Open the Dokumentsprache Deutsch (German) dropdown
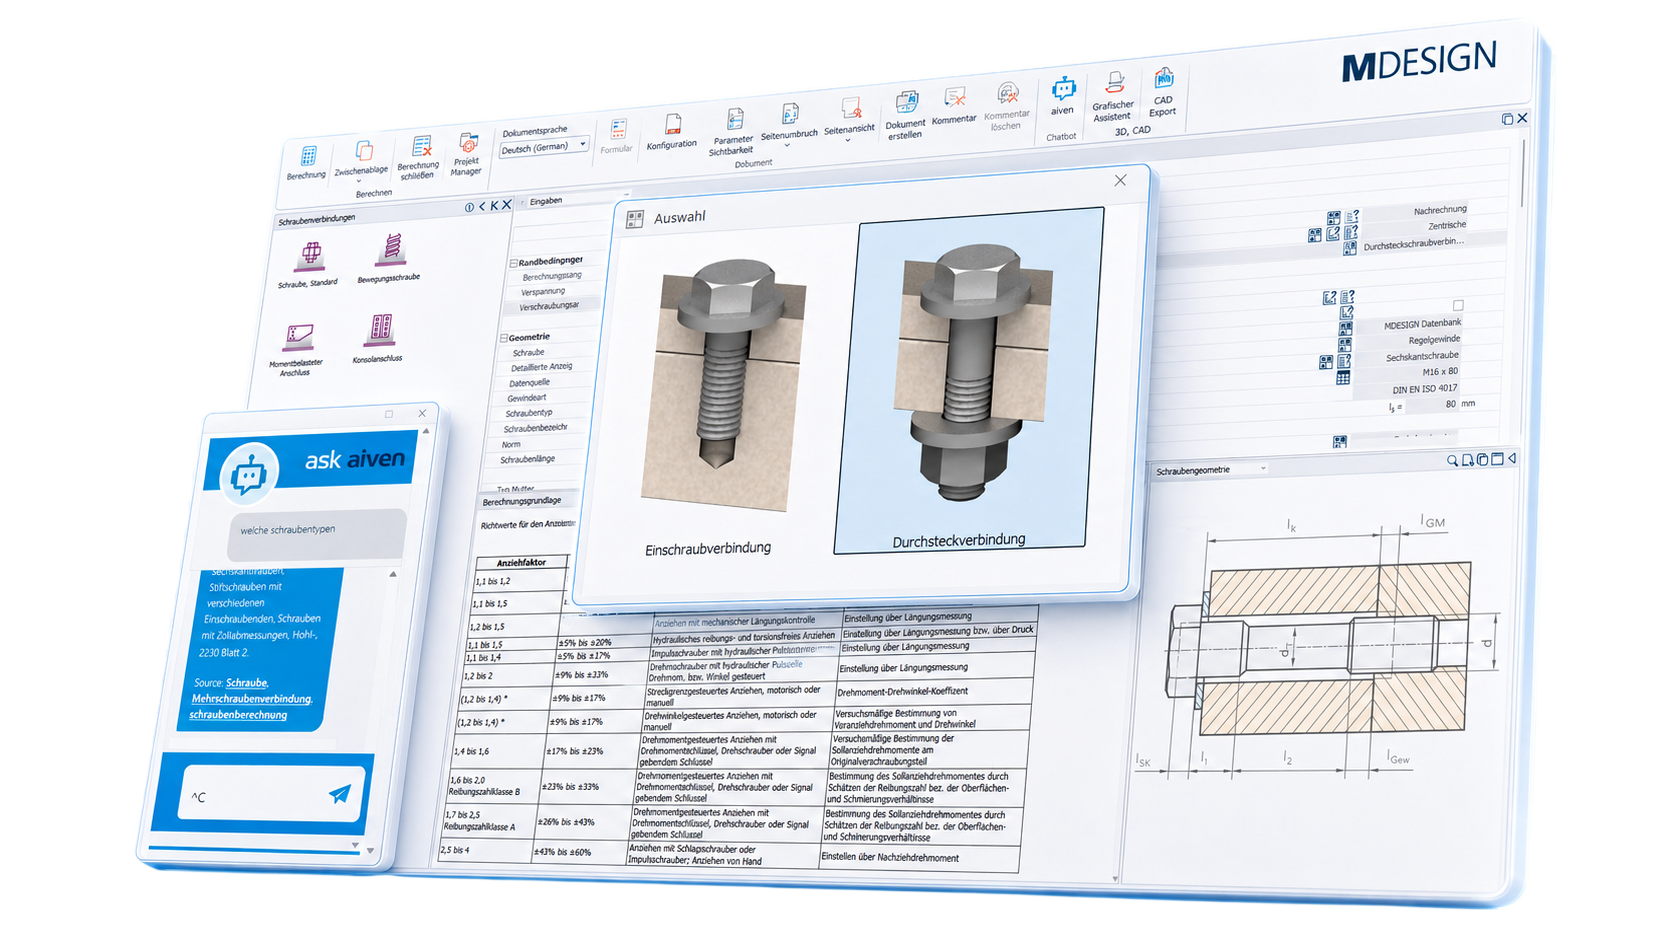Screen dimensions: 1672x941 click(x=544, y=147)
